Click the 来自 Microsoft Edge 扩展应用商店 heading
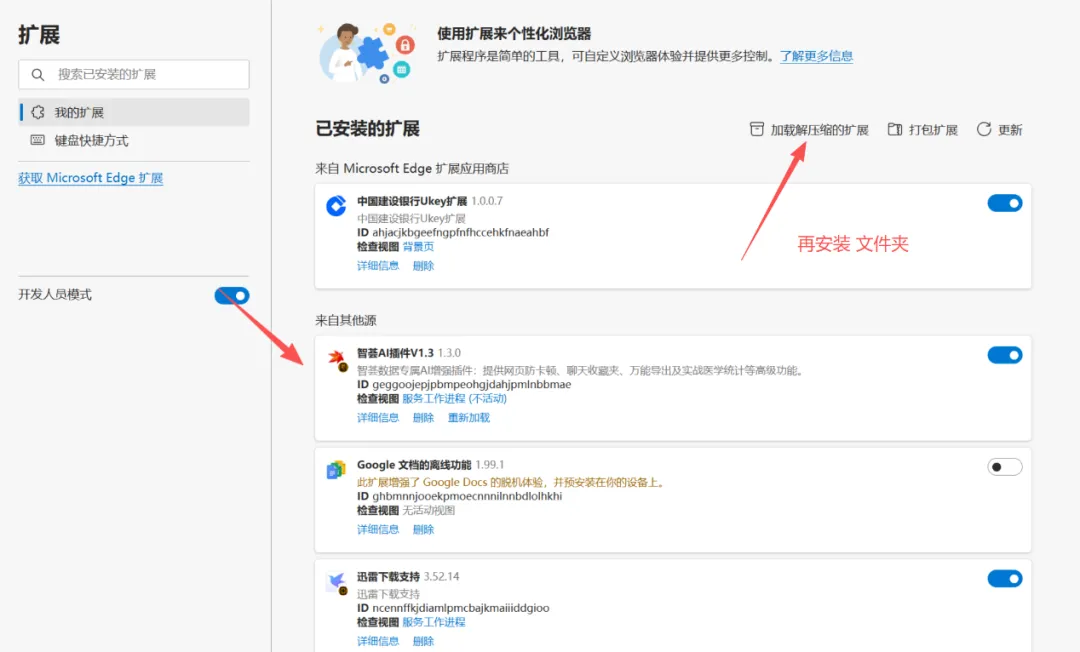1080x652 pixels. [x=412, y=169]
